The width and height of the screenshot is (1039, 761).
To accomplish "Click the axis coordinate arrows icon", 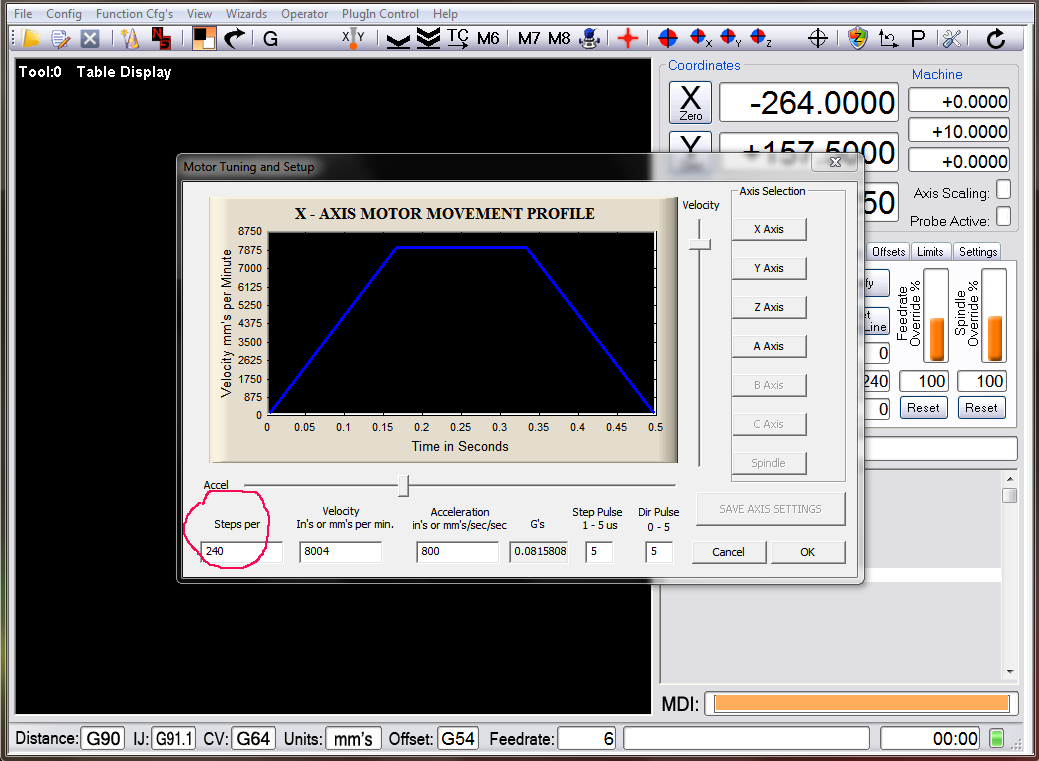I will 888,39.
